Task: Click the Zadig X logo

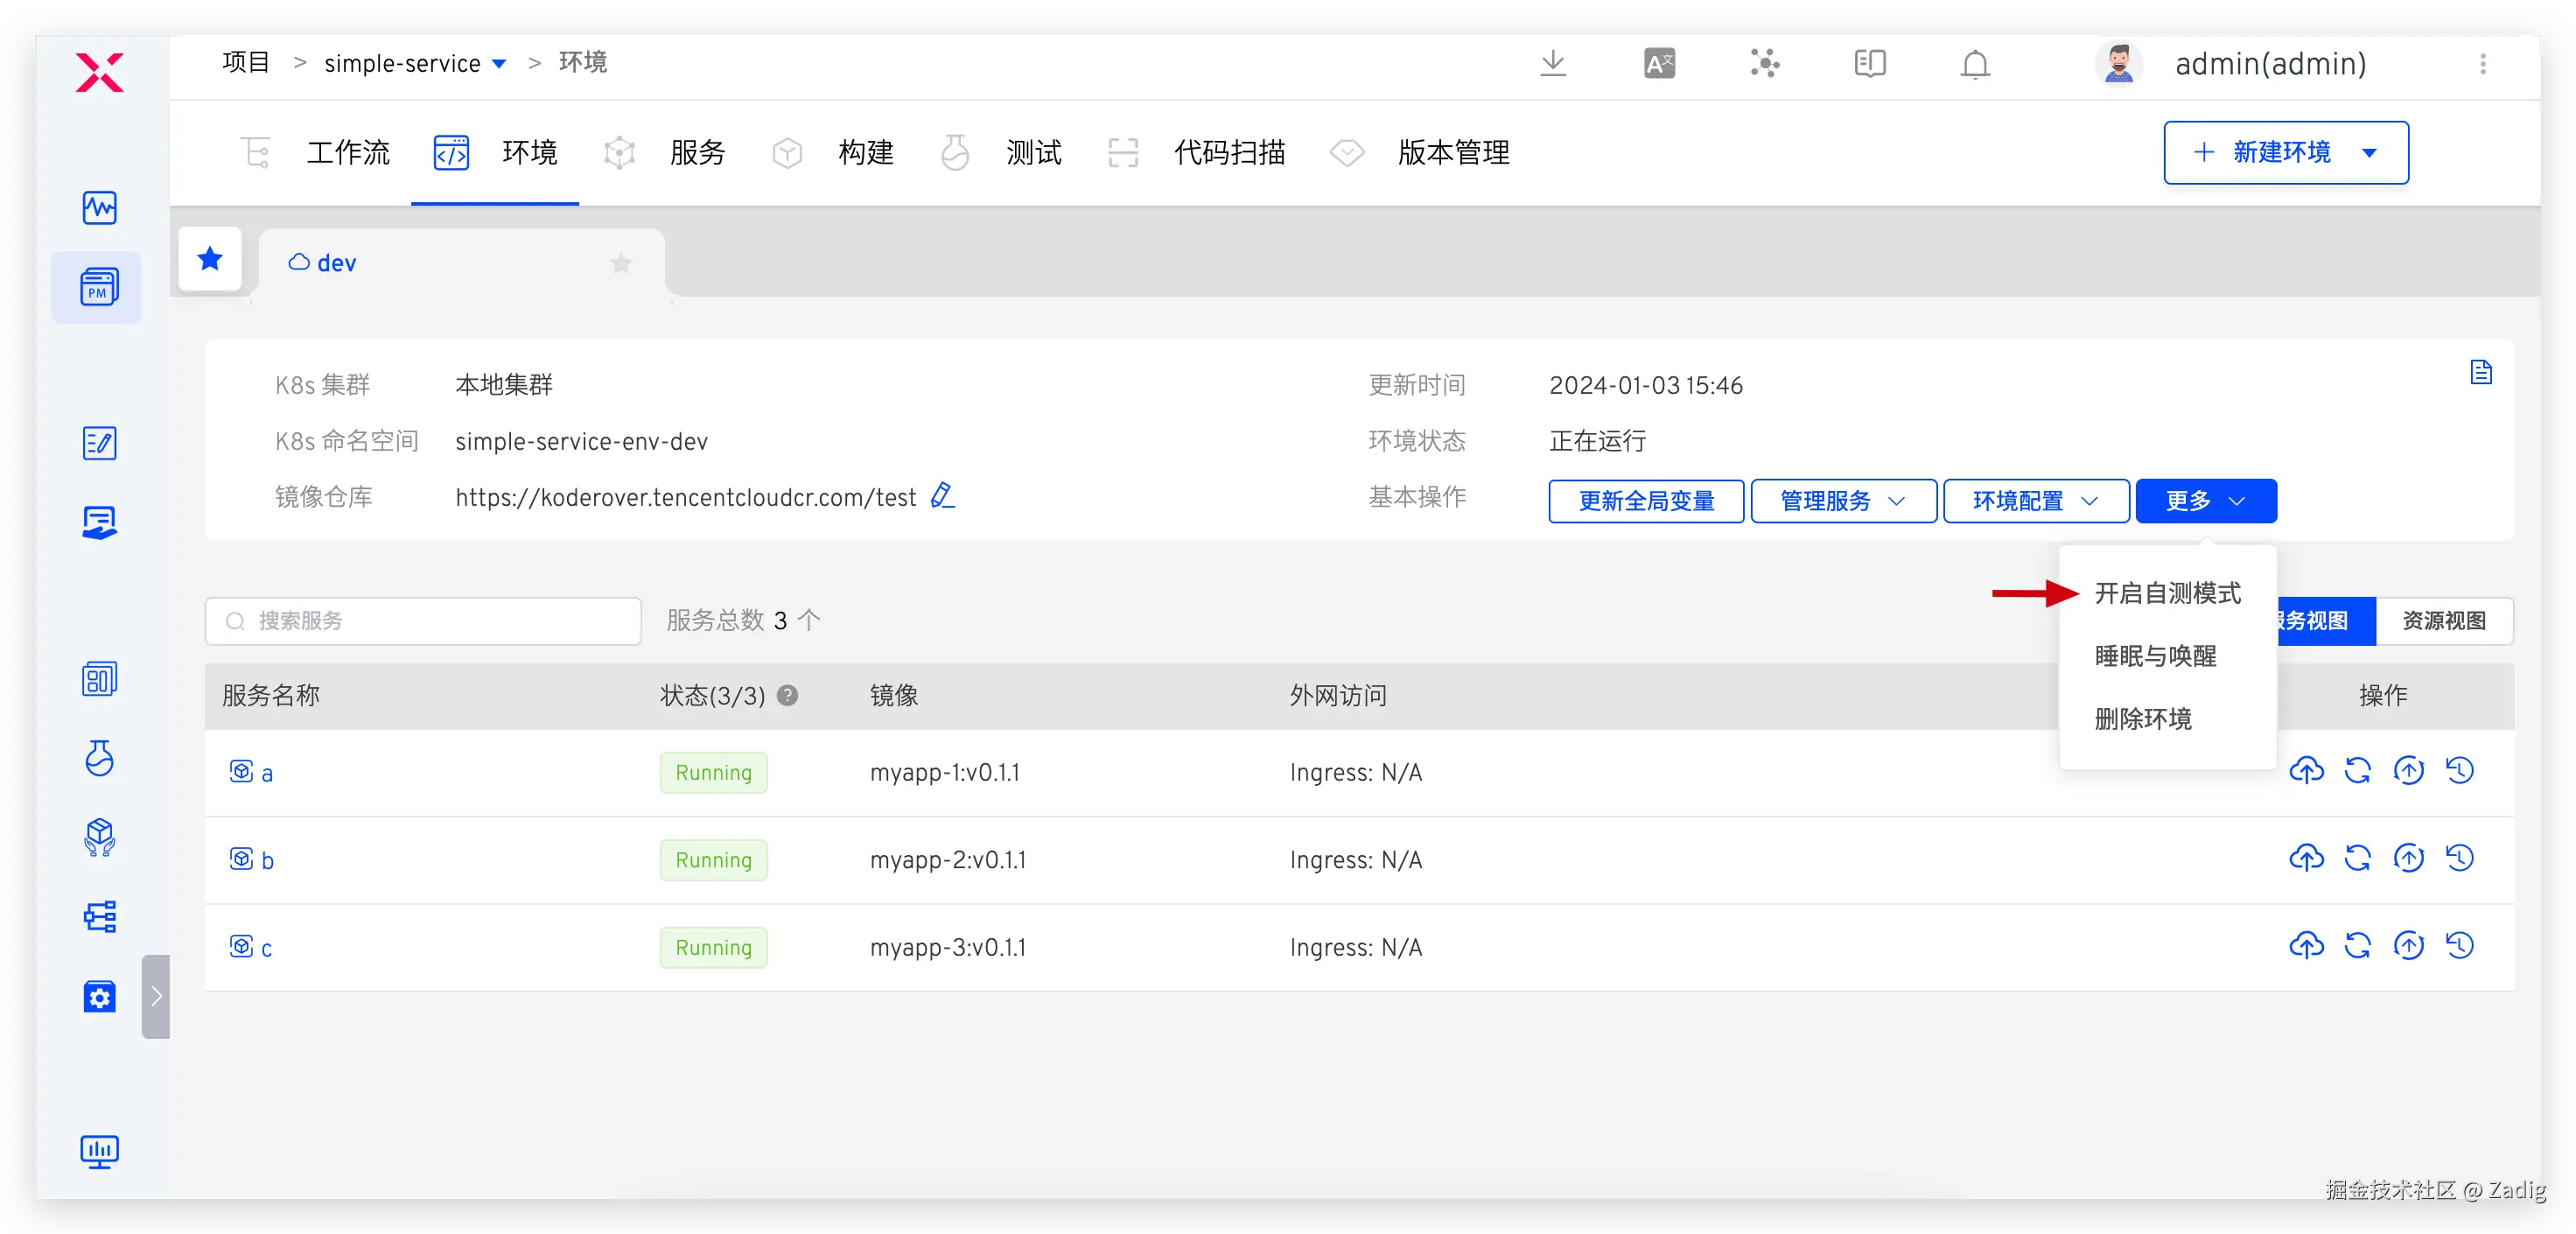Action: pos(99,71)
